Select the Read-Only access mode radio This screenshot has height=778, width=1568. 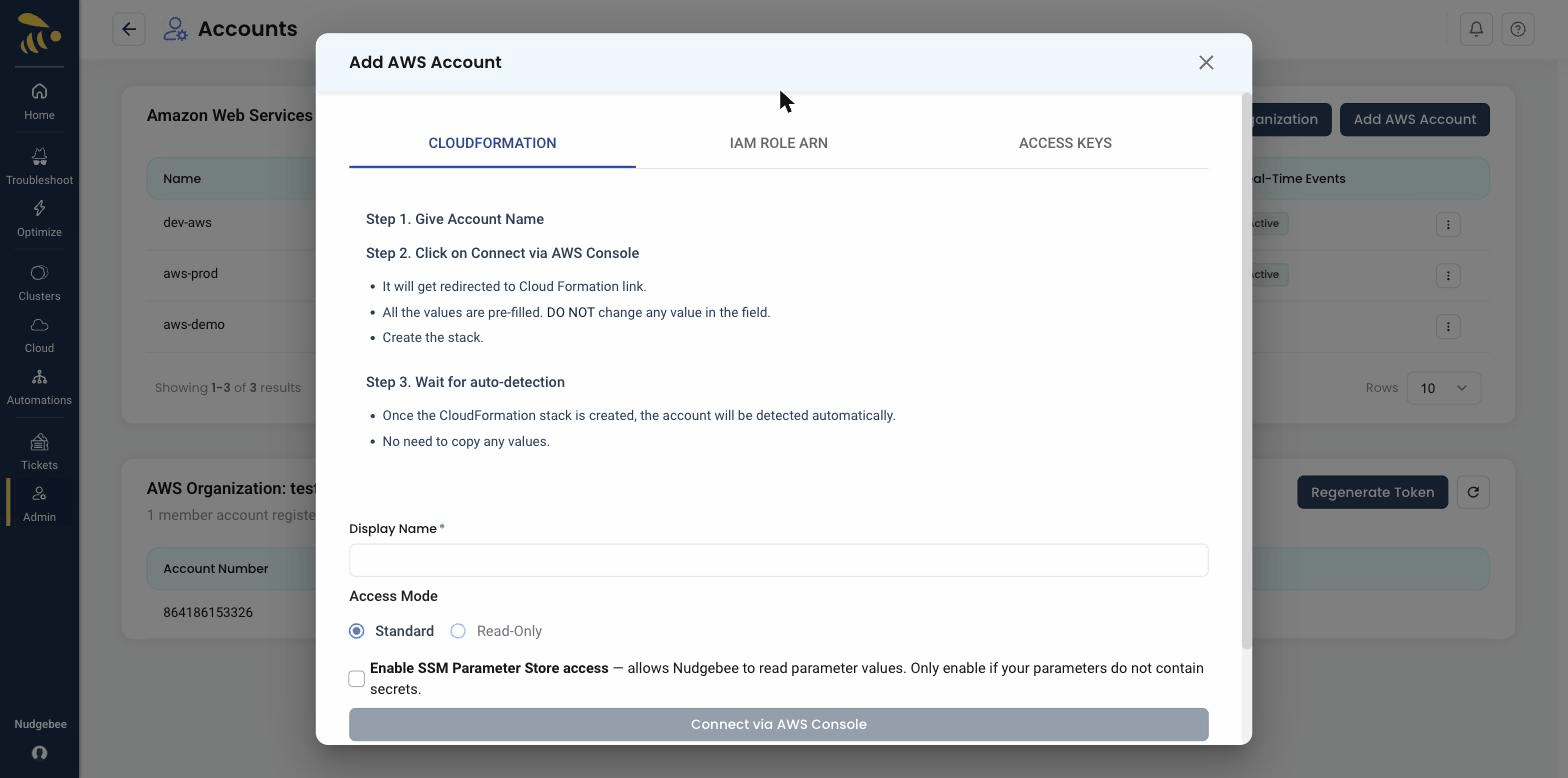(x=458, y=631)
